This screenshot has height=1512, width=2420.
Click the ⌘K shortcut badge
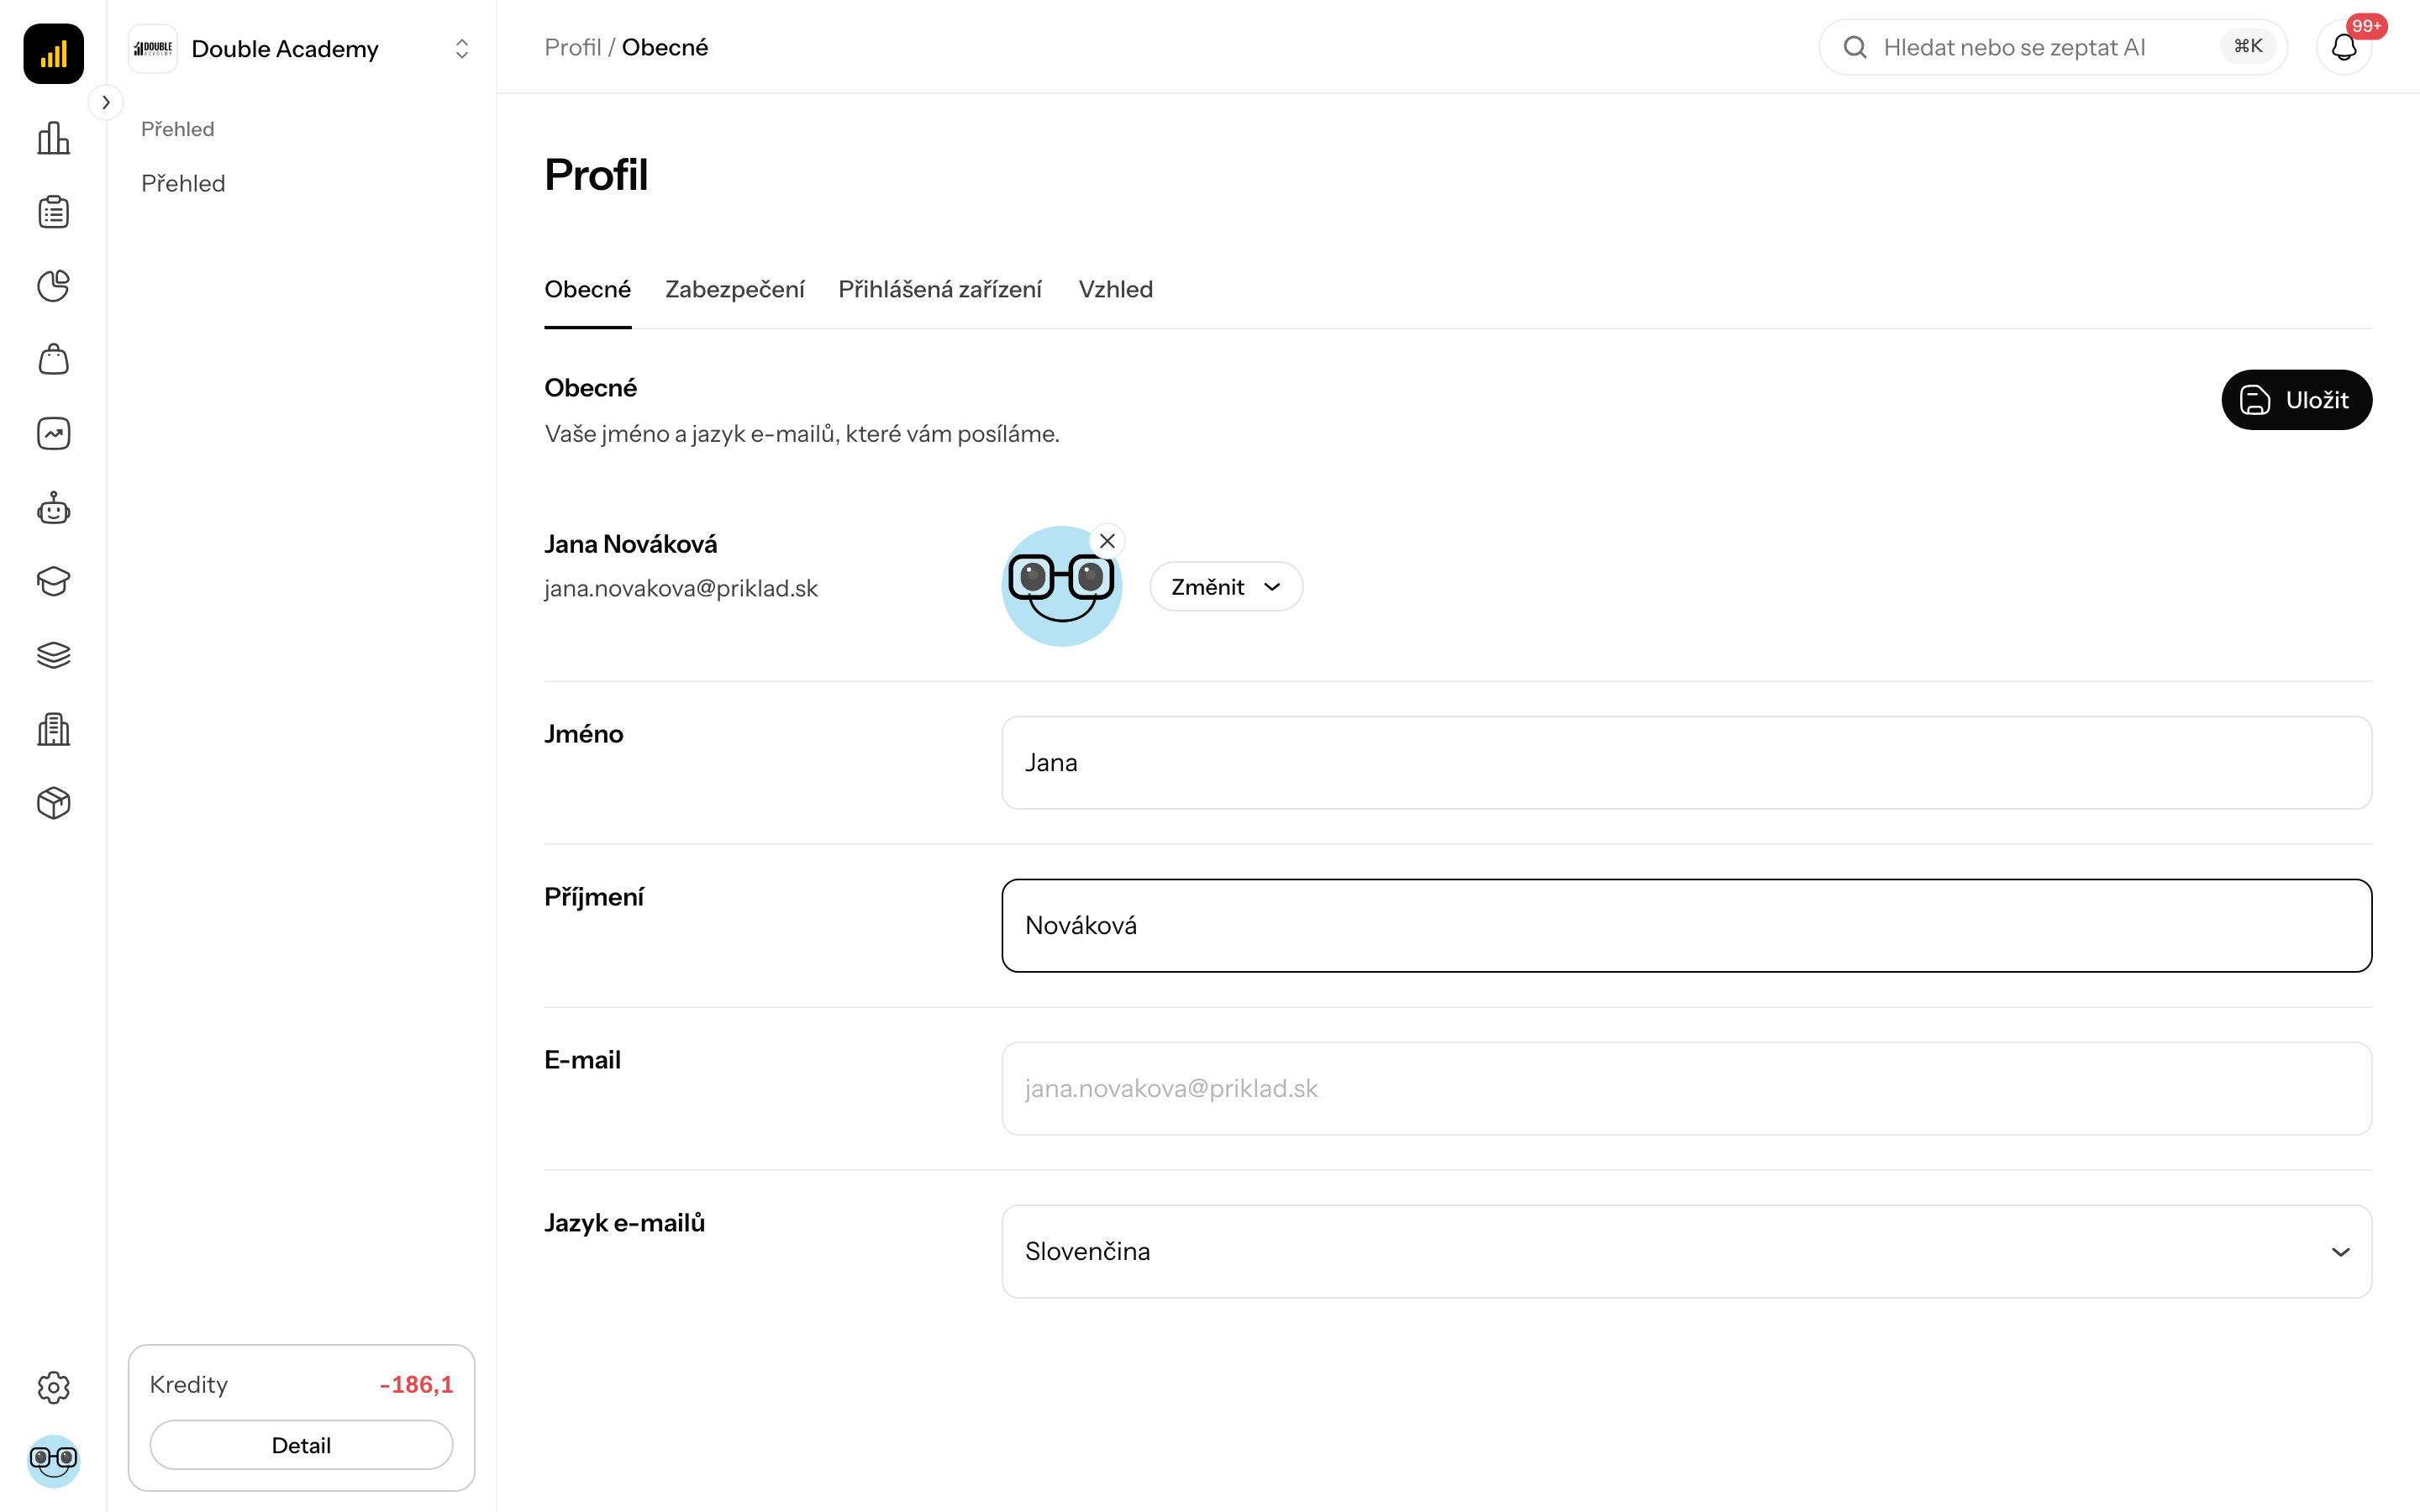[2248, 47]
